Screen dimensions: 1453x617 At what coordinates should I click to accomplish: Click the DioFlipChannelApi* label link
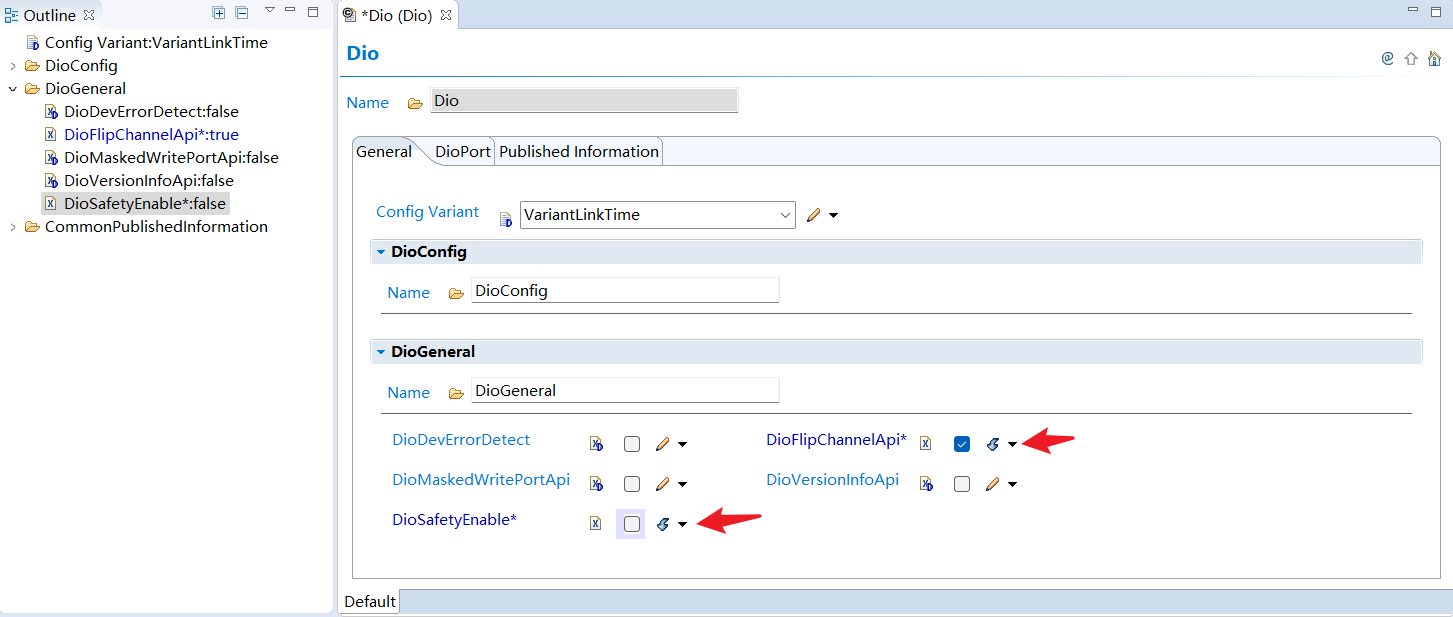[837, 439]
